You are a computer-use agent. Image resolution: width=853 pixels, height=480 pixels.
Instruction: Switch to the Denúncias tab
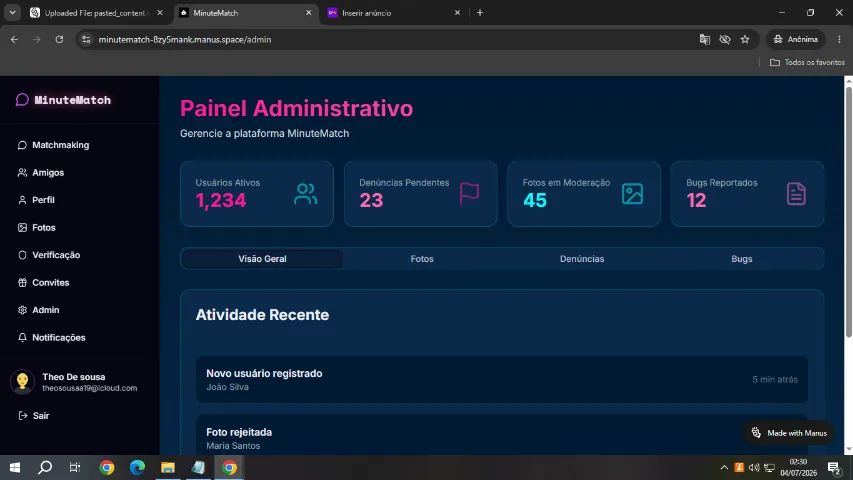(582, 259)
